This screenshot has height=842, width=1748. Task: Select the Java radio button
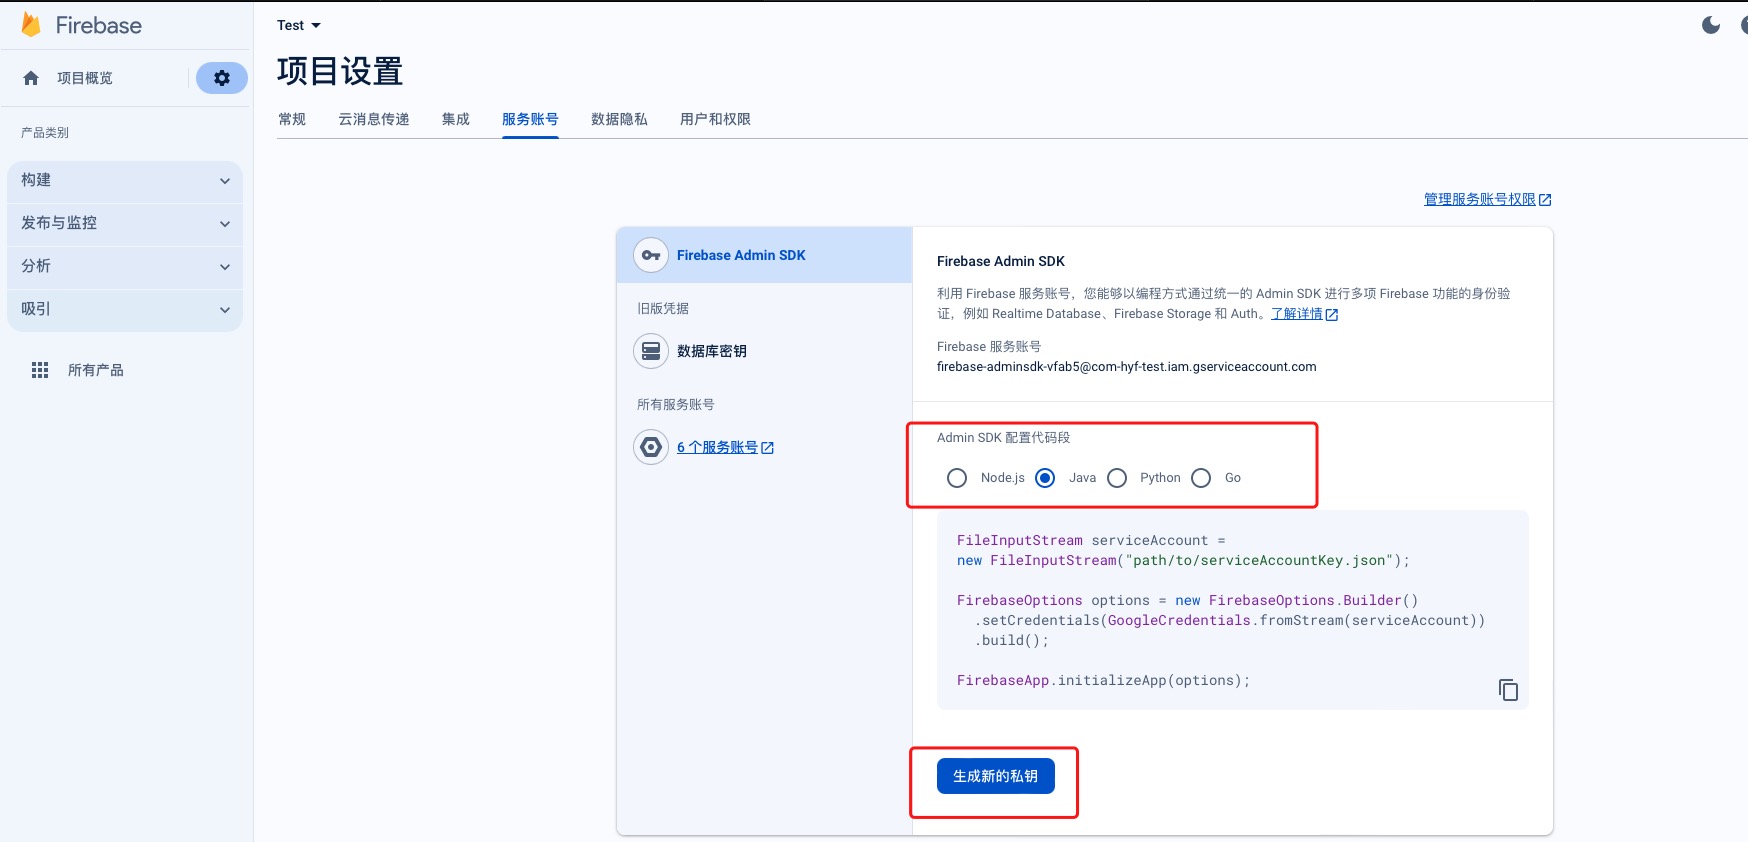[x=1045, y=478]
